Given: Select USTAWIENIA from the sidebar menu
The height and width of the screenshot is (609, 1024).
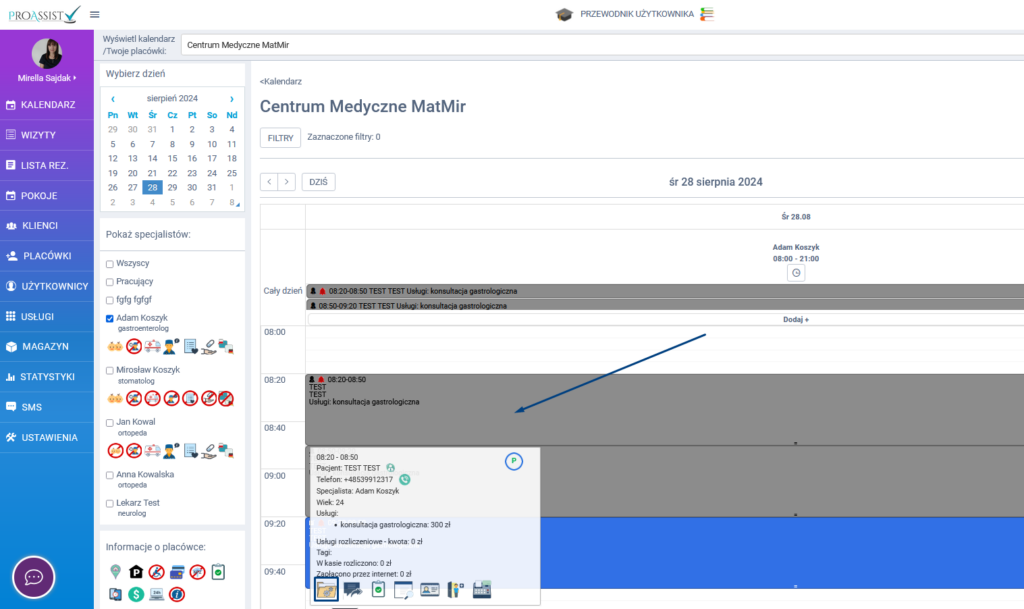Looking at the screenshot, I should 48,437.
